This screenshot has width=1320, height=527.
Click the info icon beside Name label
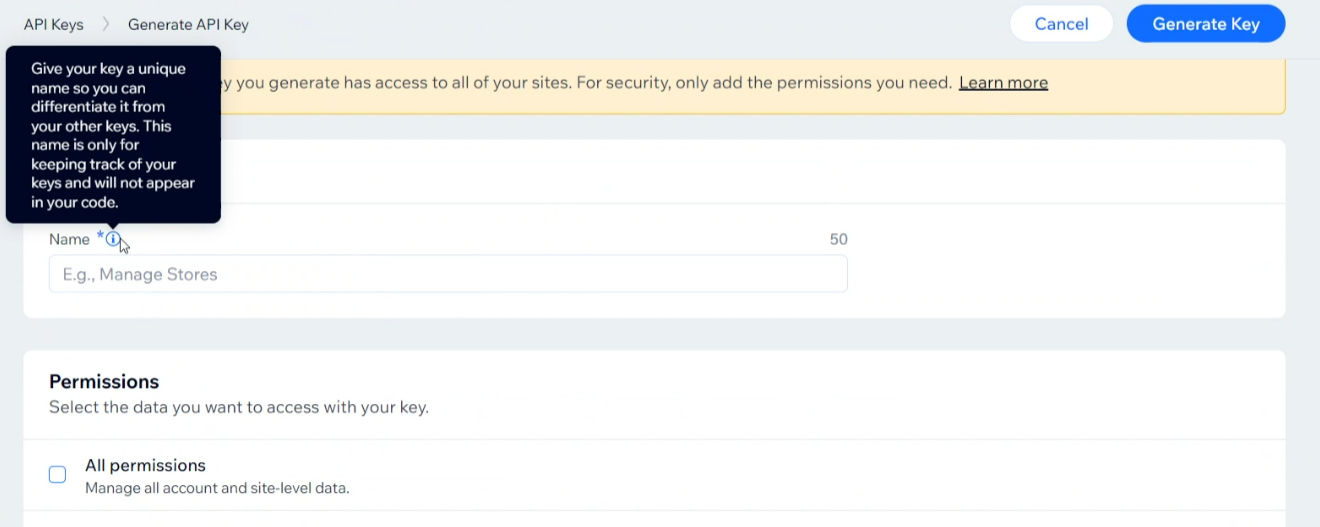pos(113,239)
